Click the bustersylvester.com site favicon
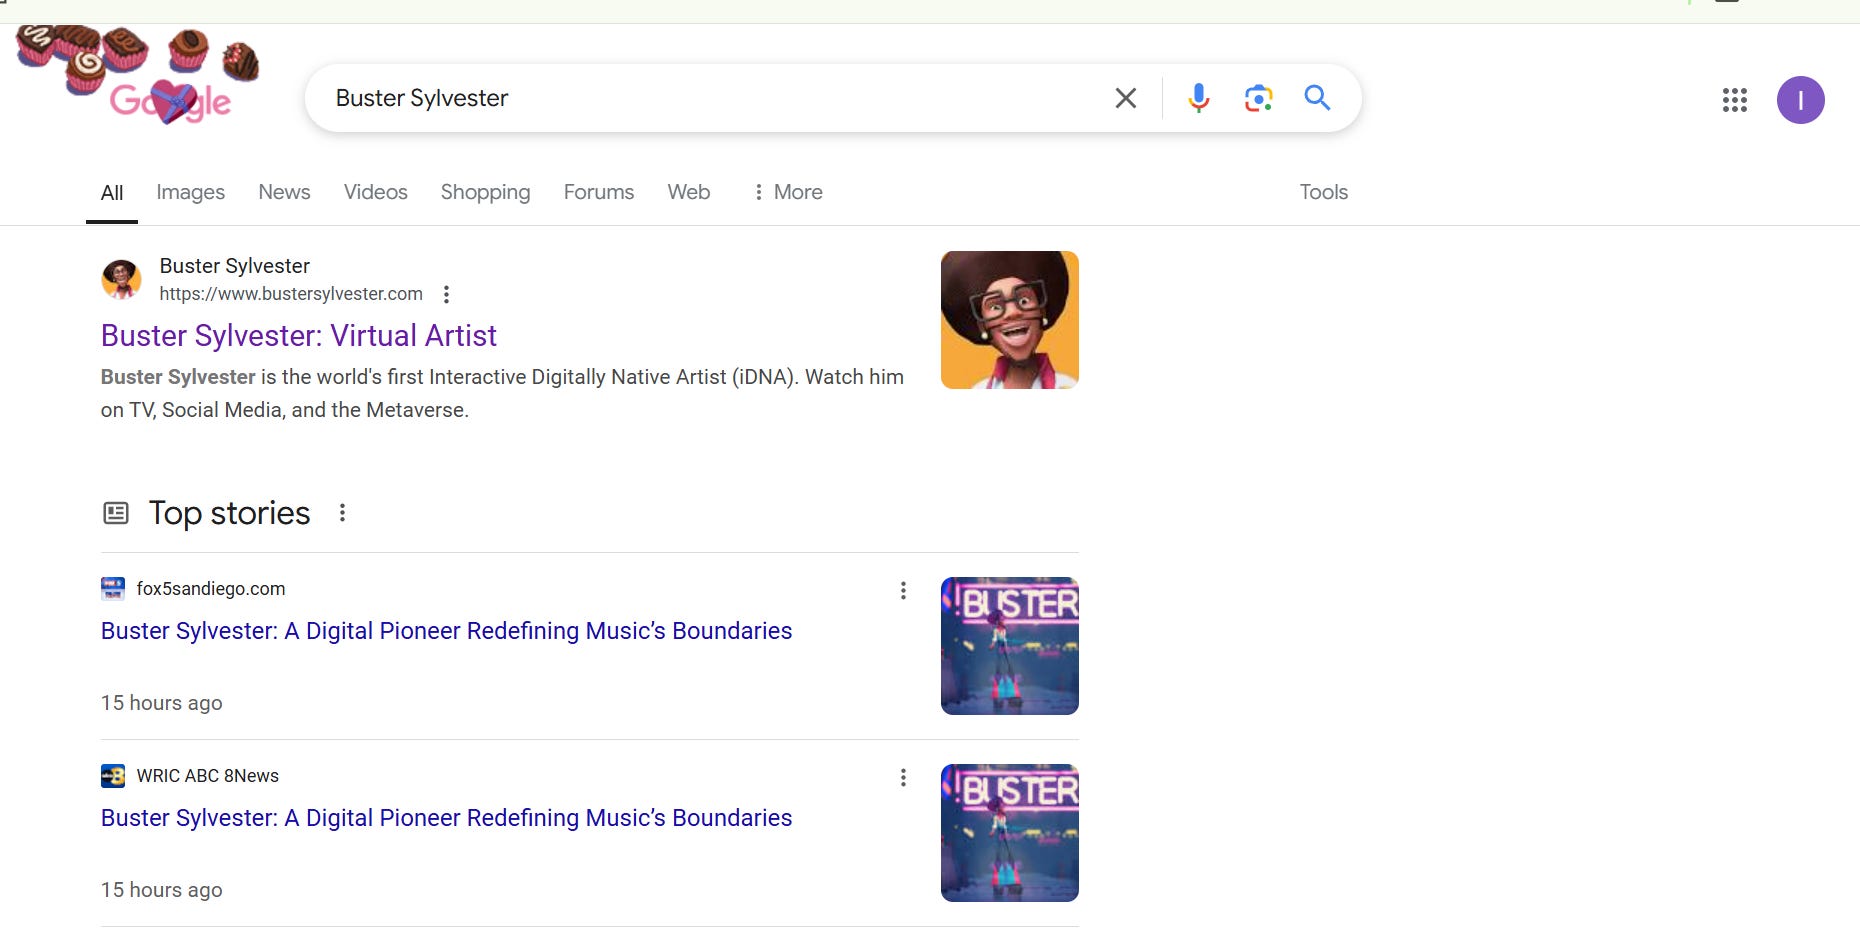 pyautogui.click(x=121, y=279)
